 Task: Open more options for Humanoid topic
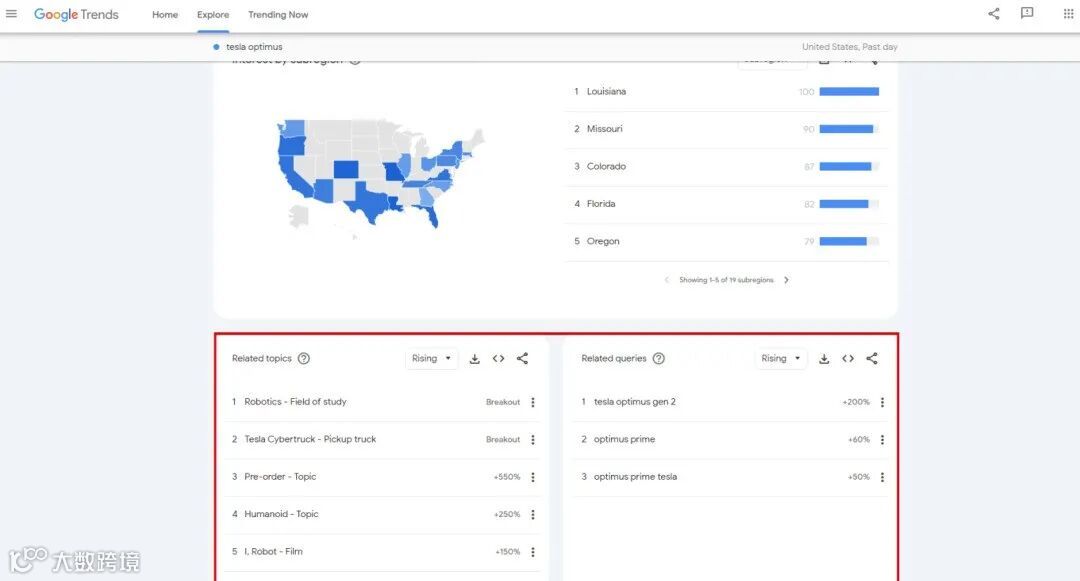(x=532, y=514)
